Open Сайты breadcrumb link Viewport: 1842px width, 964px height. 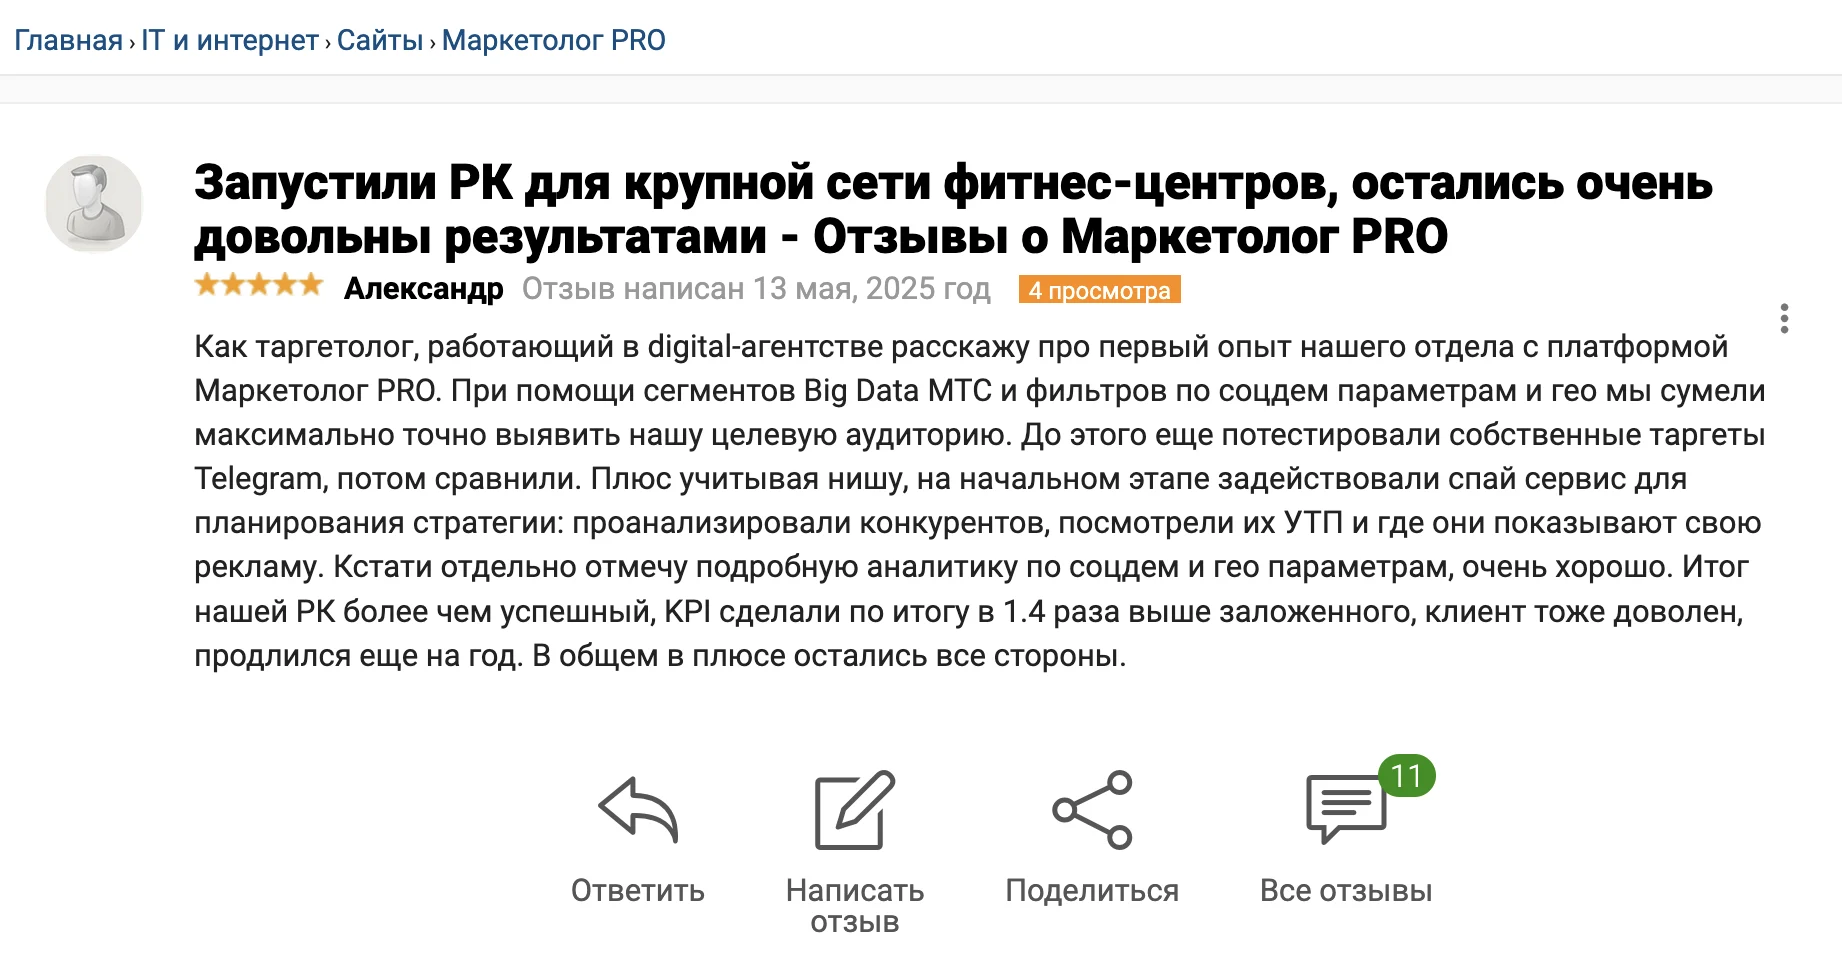point(380,40)
